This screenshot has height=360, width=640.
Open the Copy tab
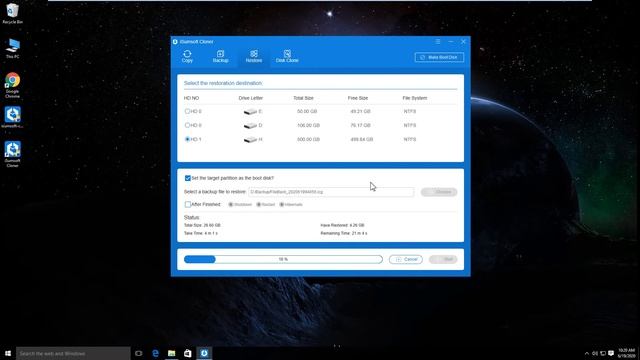[187, 56]
